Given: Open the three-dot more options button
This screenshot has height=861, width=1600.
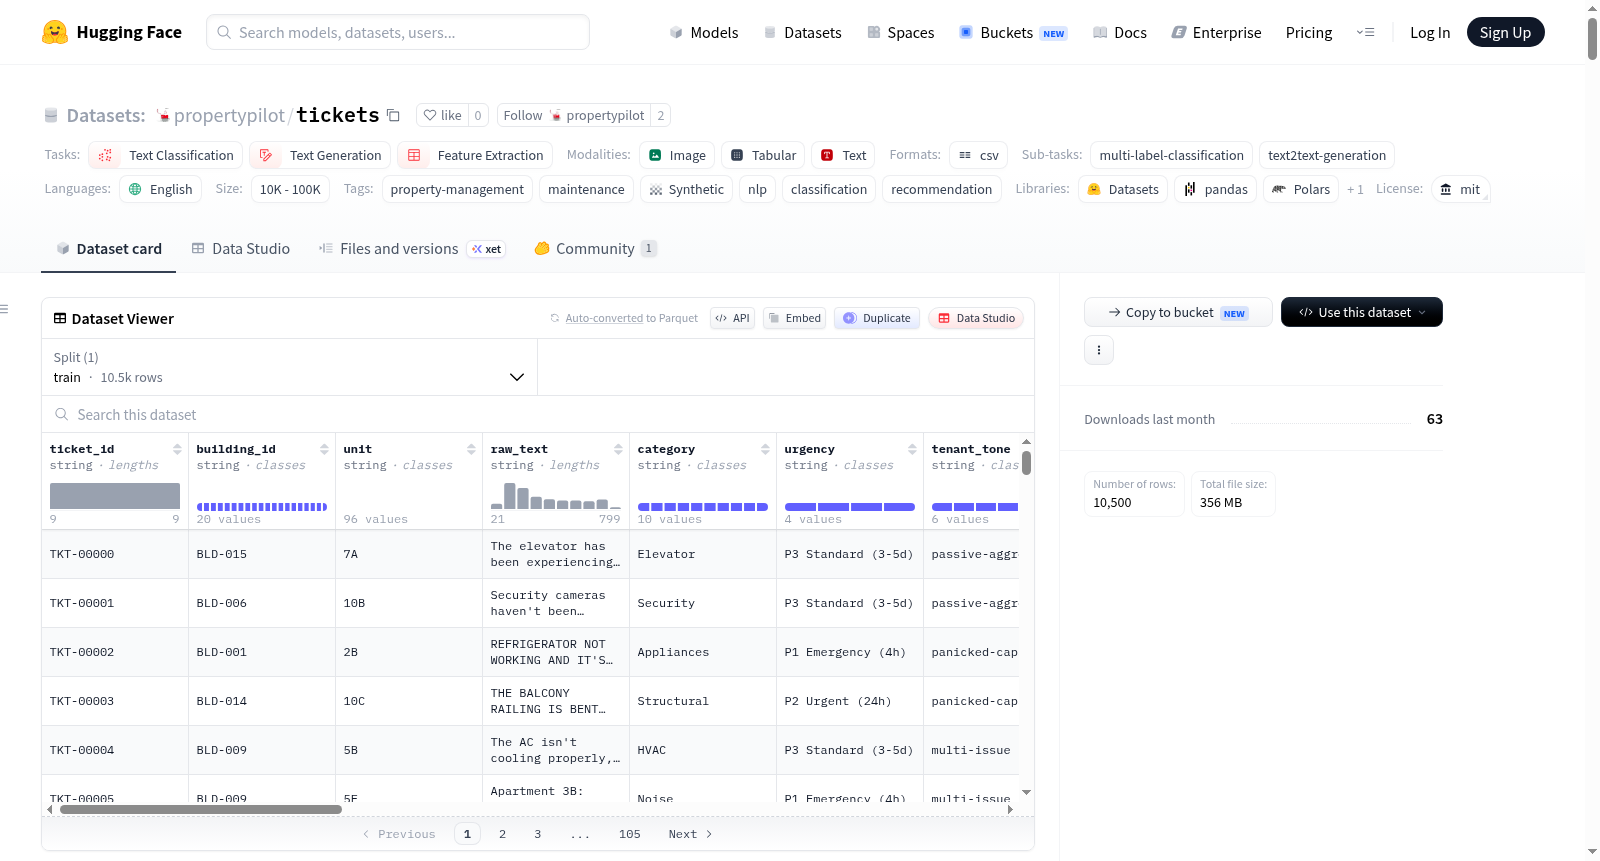Looking at the screenshot, I should [x=1099, y=350].
